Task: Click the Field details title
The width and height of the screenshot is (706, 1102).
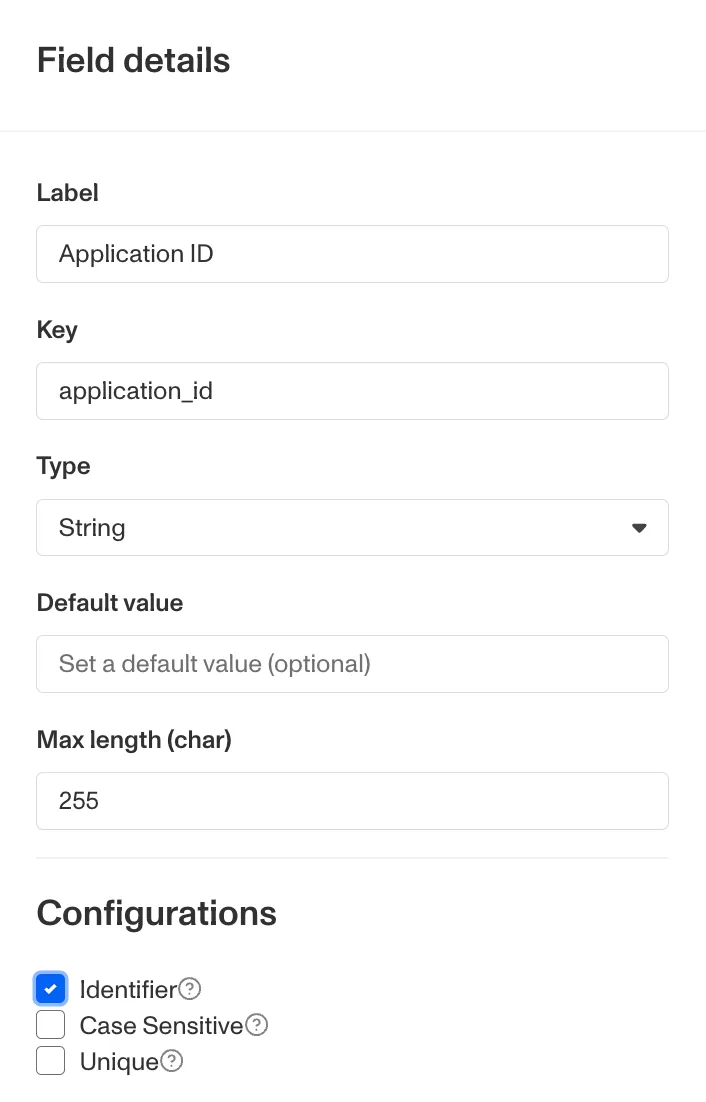Action: pyautogui.click(x=133, y=61)
